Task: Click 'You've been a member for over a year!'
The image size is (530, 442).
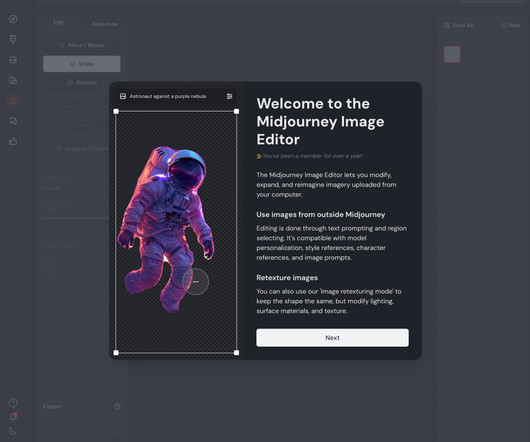Action: click(313, 156)
